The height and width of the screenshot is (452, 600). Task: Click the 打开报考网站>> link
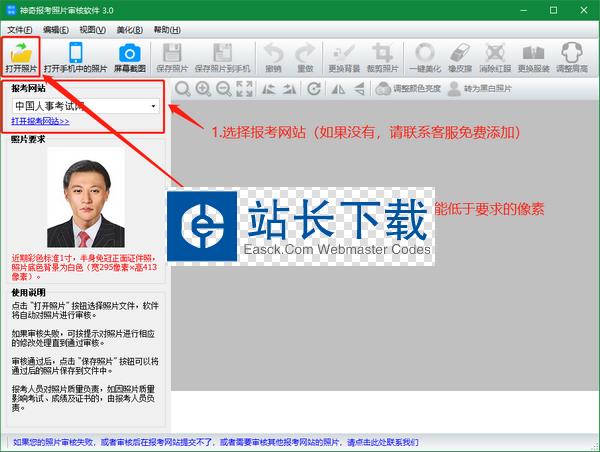point(40,121)
